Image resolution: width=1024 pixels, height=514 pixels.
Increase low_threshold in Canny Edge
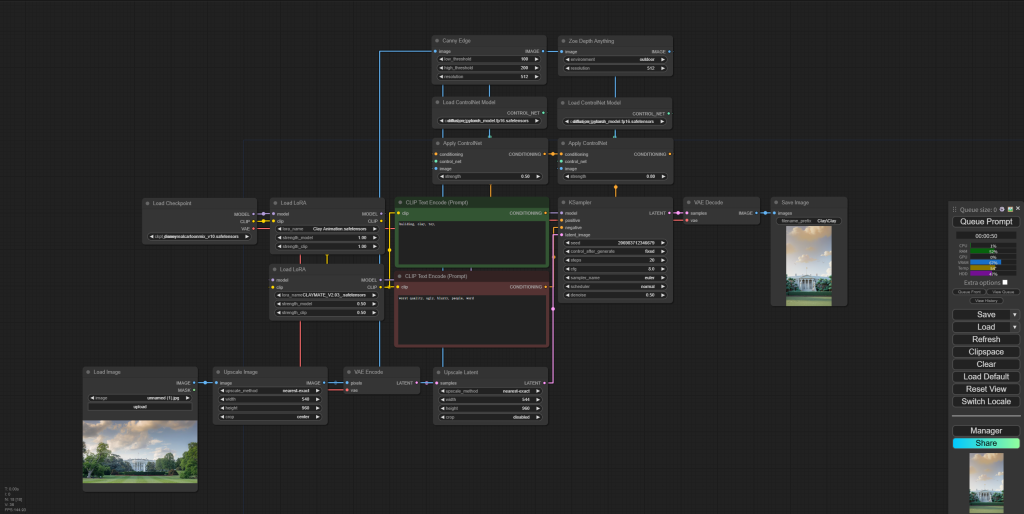(x=537, y=59)
